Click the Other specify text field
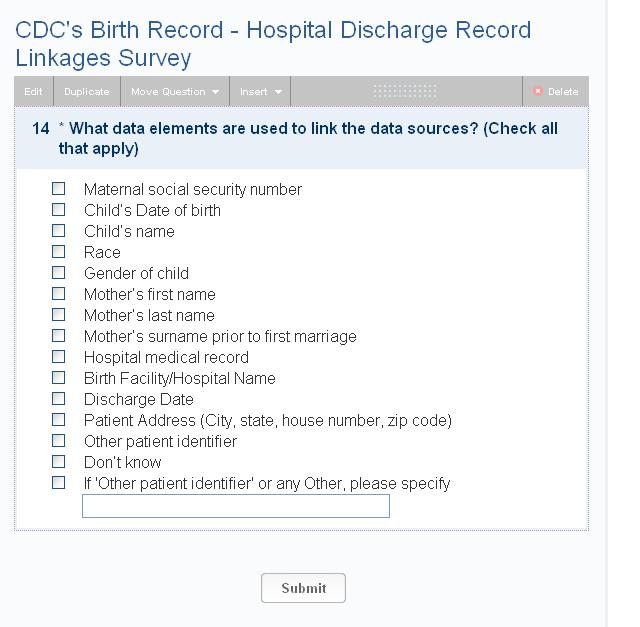The height and width of the screenshot is (627, 640). pyautogui.click(x=236, y=506)
